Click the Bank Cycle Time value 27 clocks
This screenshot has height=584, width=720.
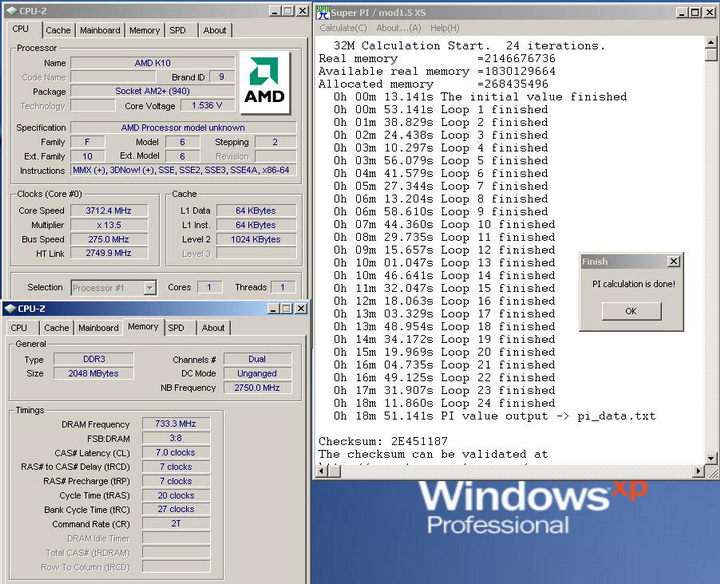click(x=176, y=509)
